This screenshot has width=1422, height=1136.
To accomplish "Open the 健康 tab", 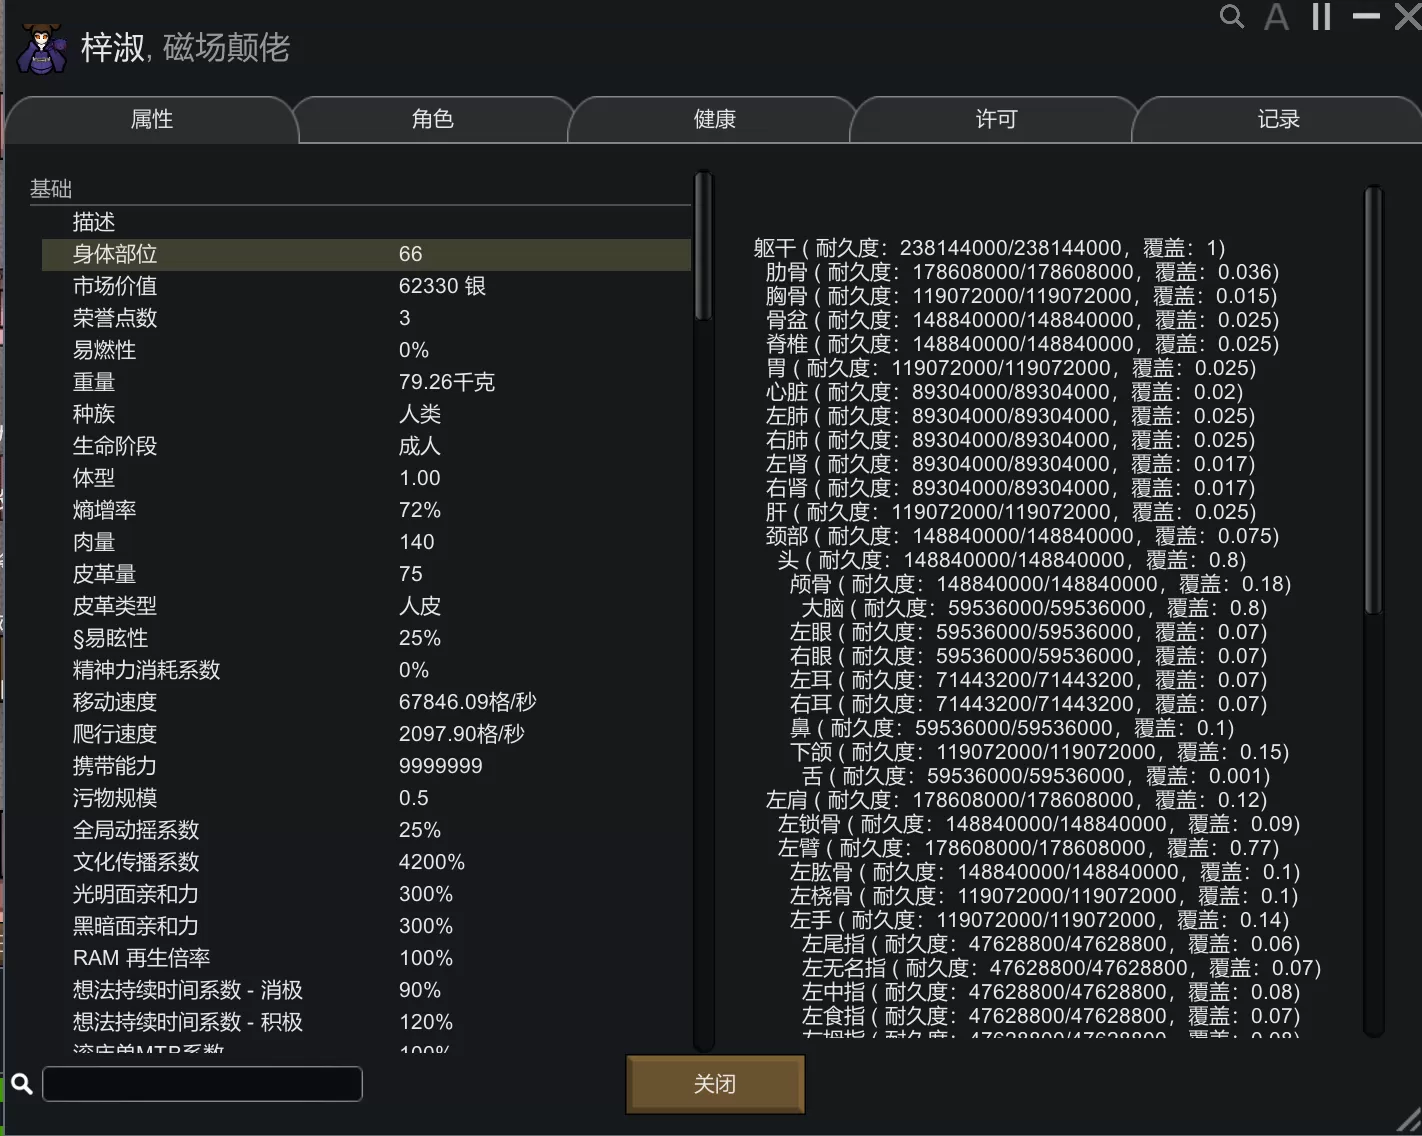I will [714, 120].
